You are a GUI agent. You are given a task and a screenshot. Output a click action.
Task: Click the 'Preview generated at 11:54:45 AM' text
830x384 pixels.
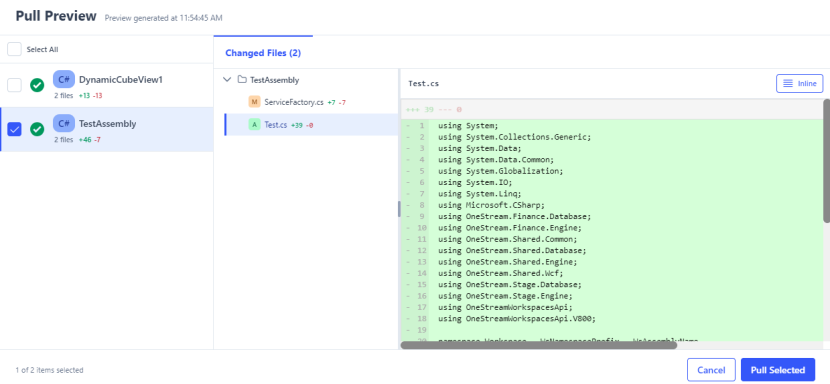point(164,18)
